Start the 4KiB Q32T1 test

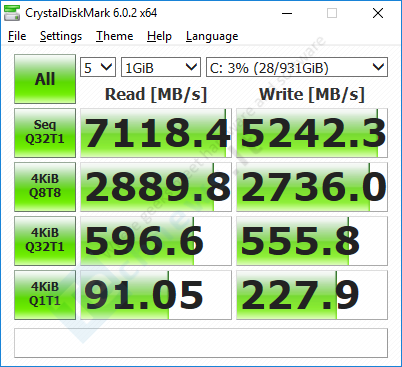click(45, 241)
